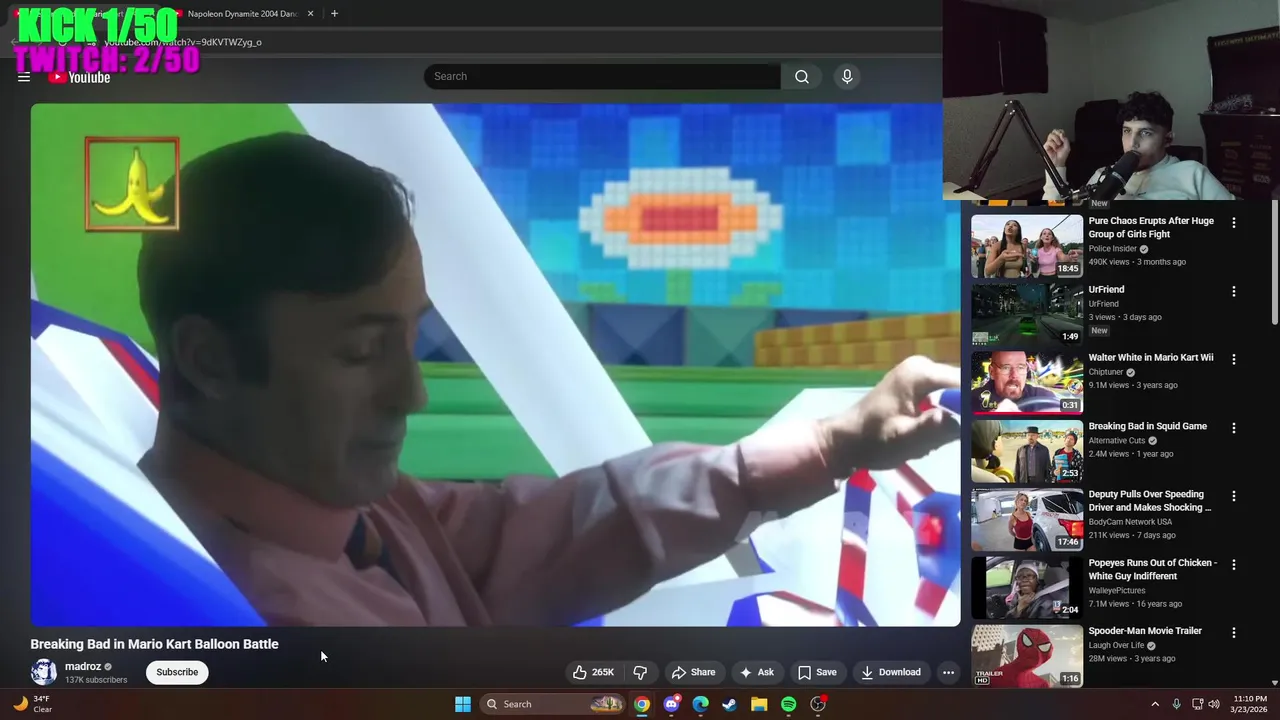This screenshot has height=720, width=1280.
Task: Open the more actions ellipsis under video
Action: point(948,672)
